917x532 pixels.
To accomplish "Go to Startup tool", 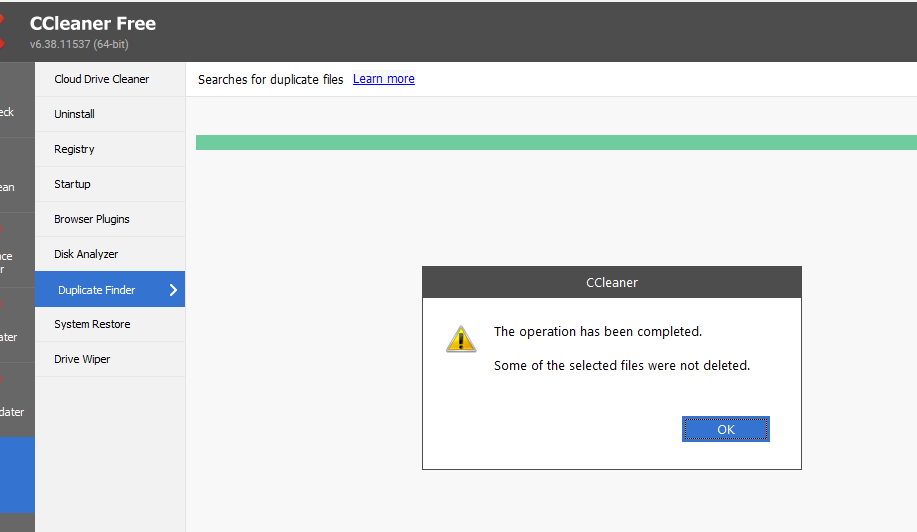I will coord(72,184).
